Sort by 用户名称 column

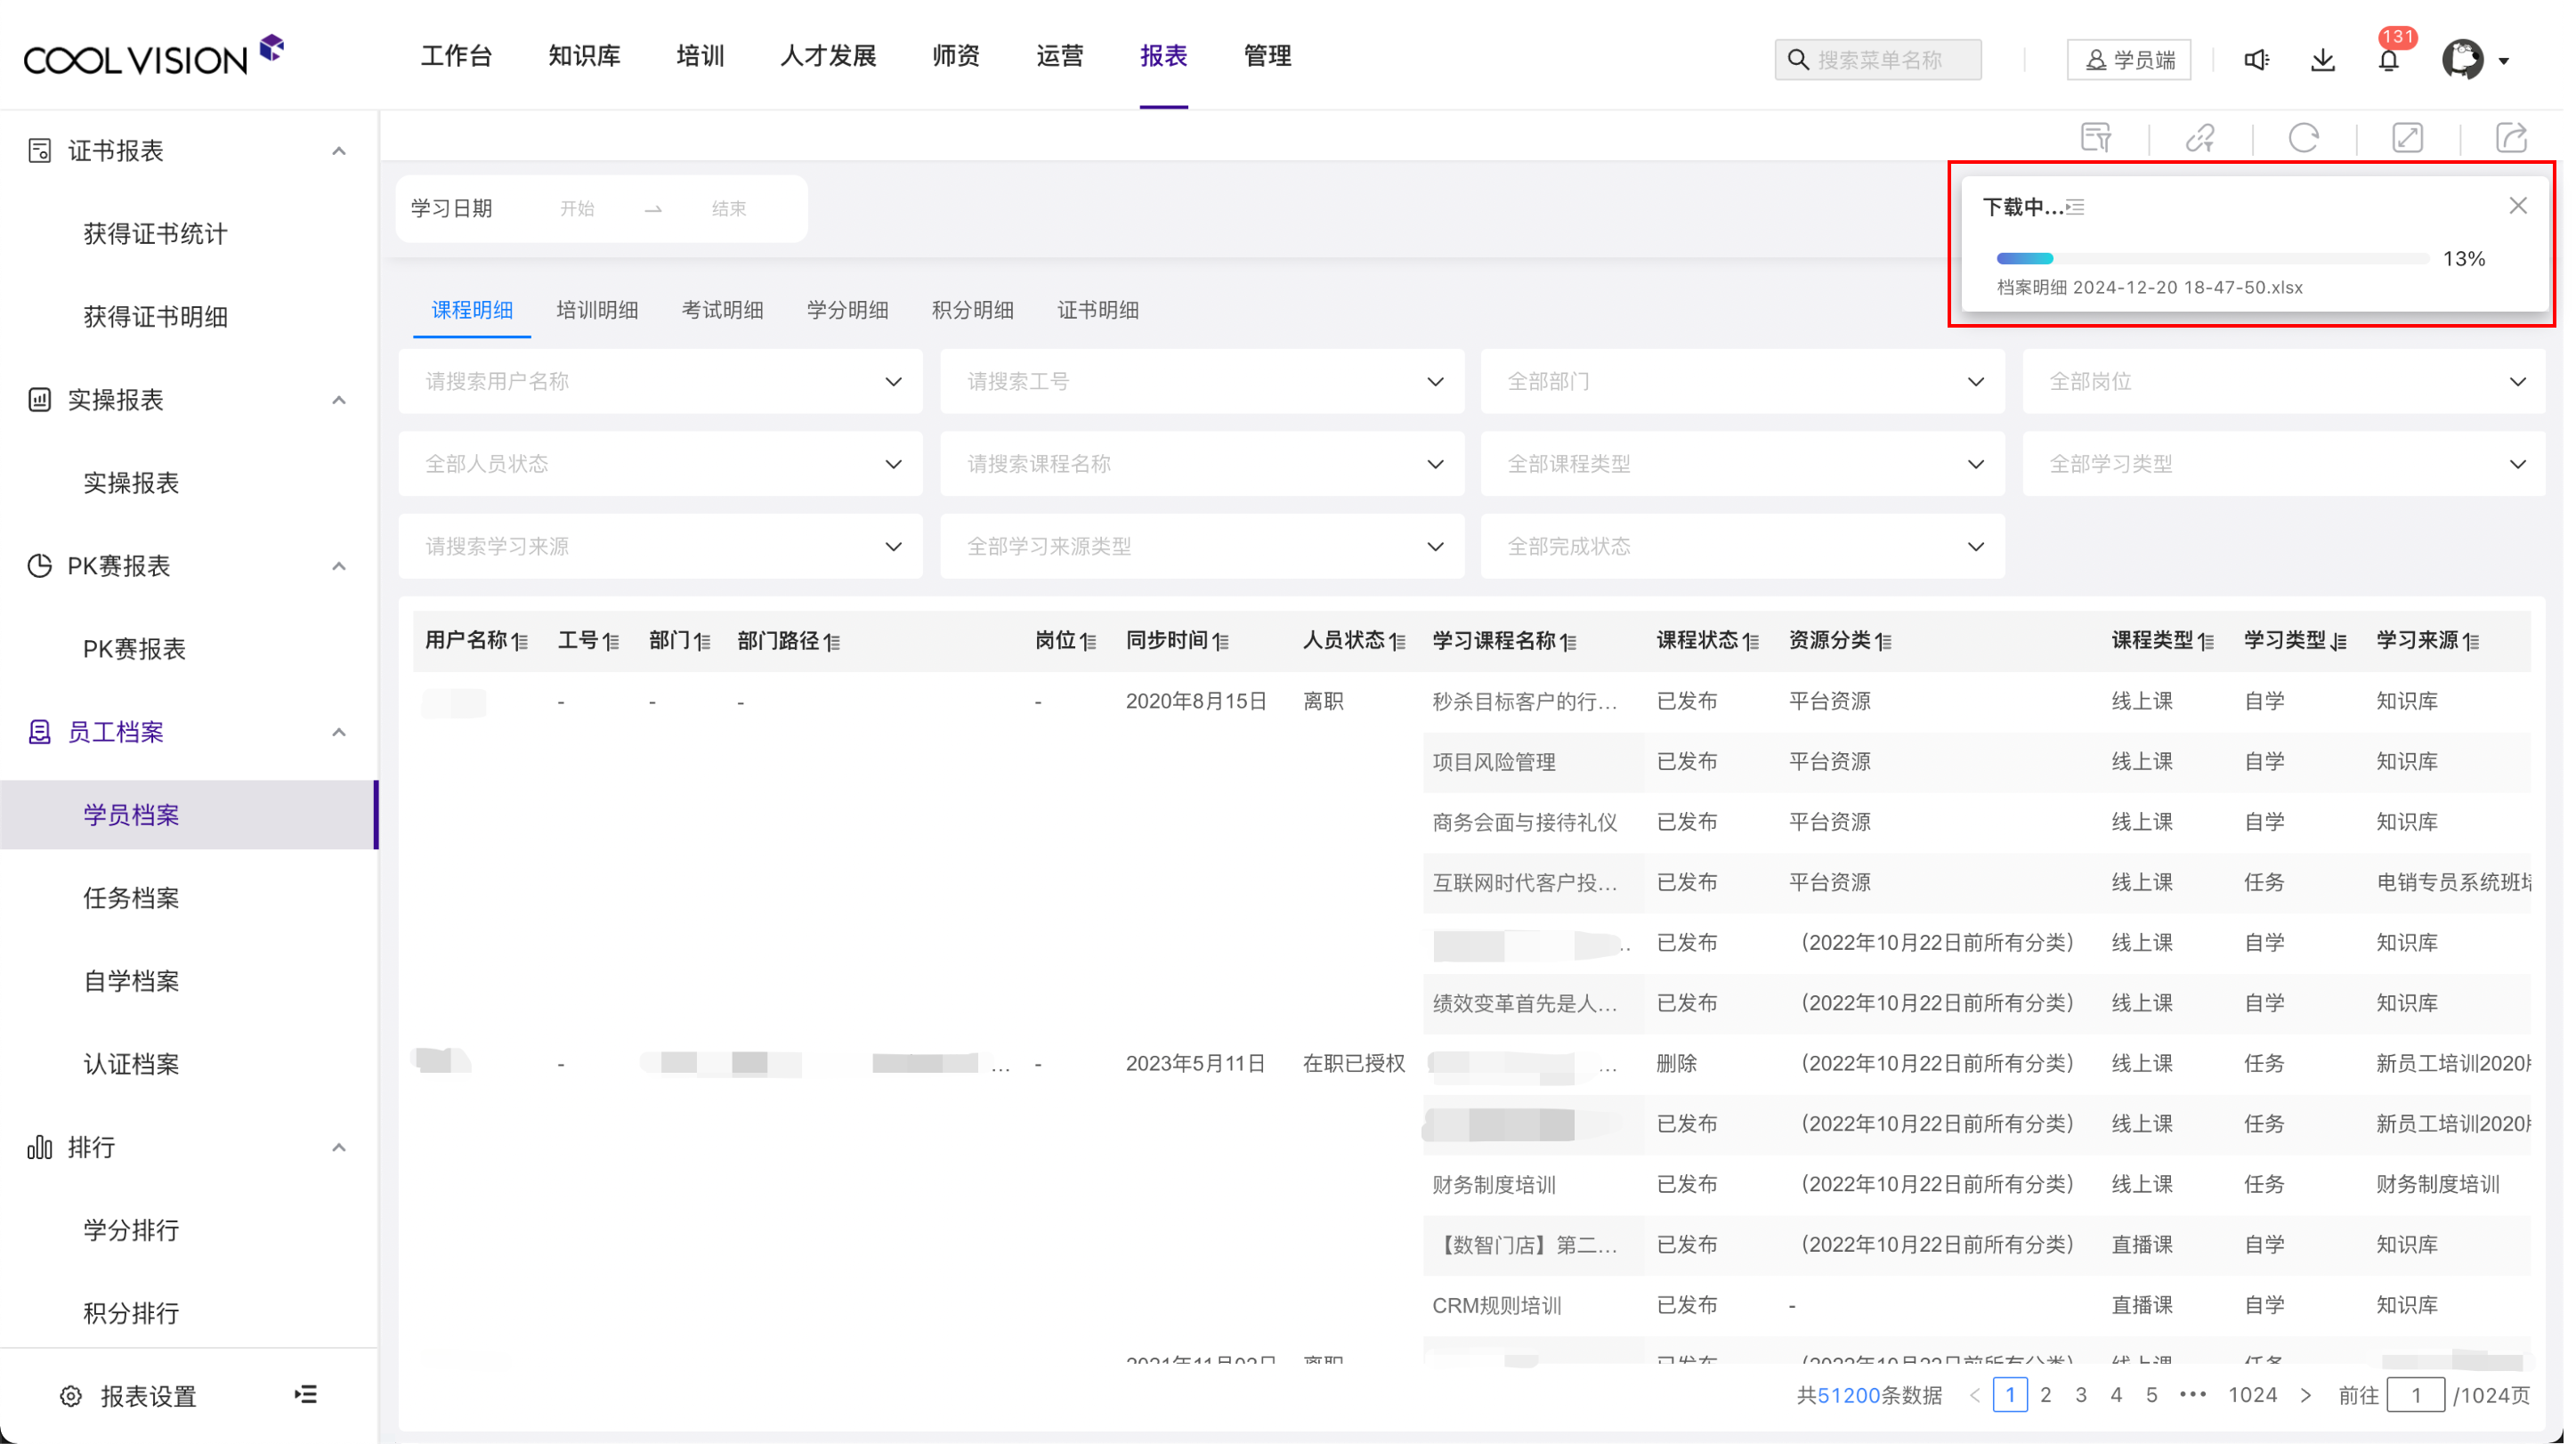coord(520,641)
